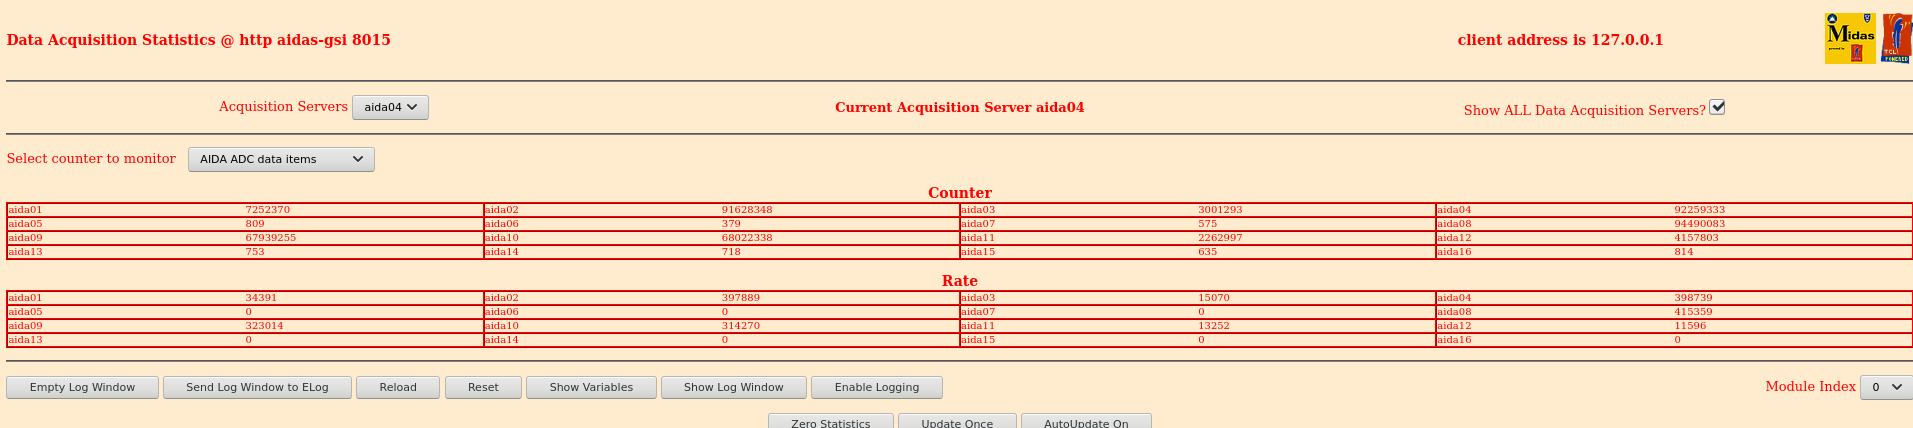Click the Show Log Window button
The height and width of the screenshot is (428, 1913).
coord(734,387)
